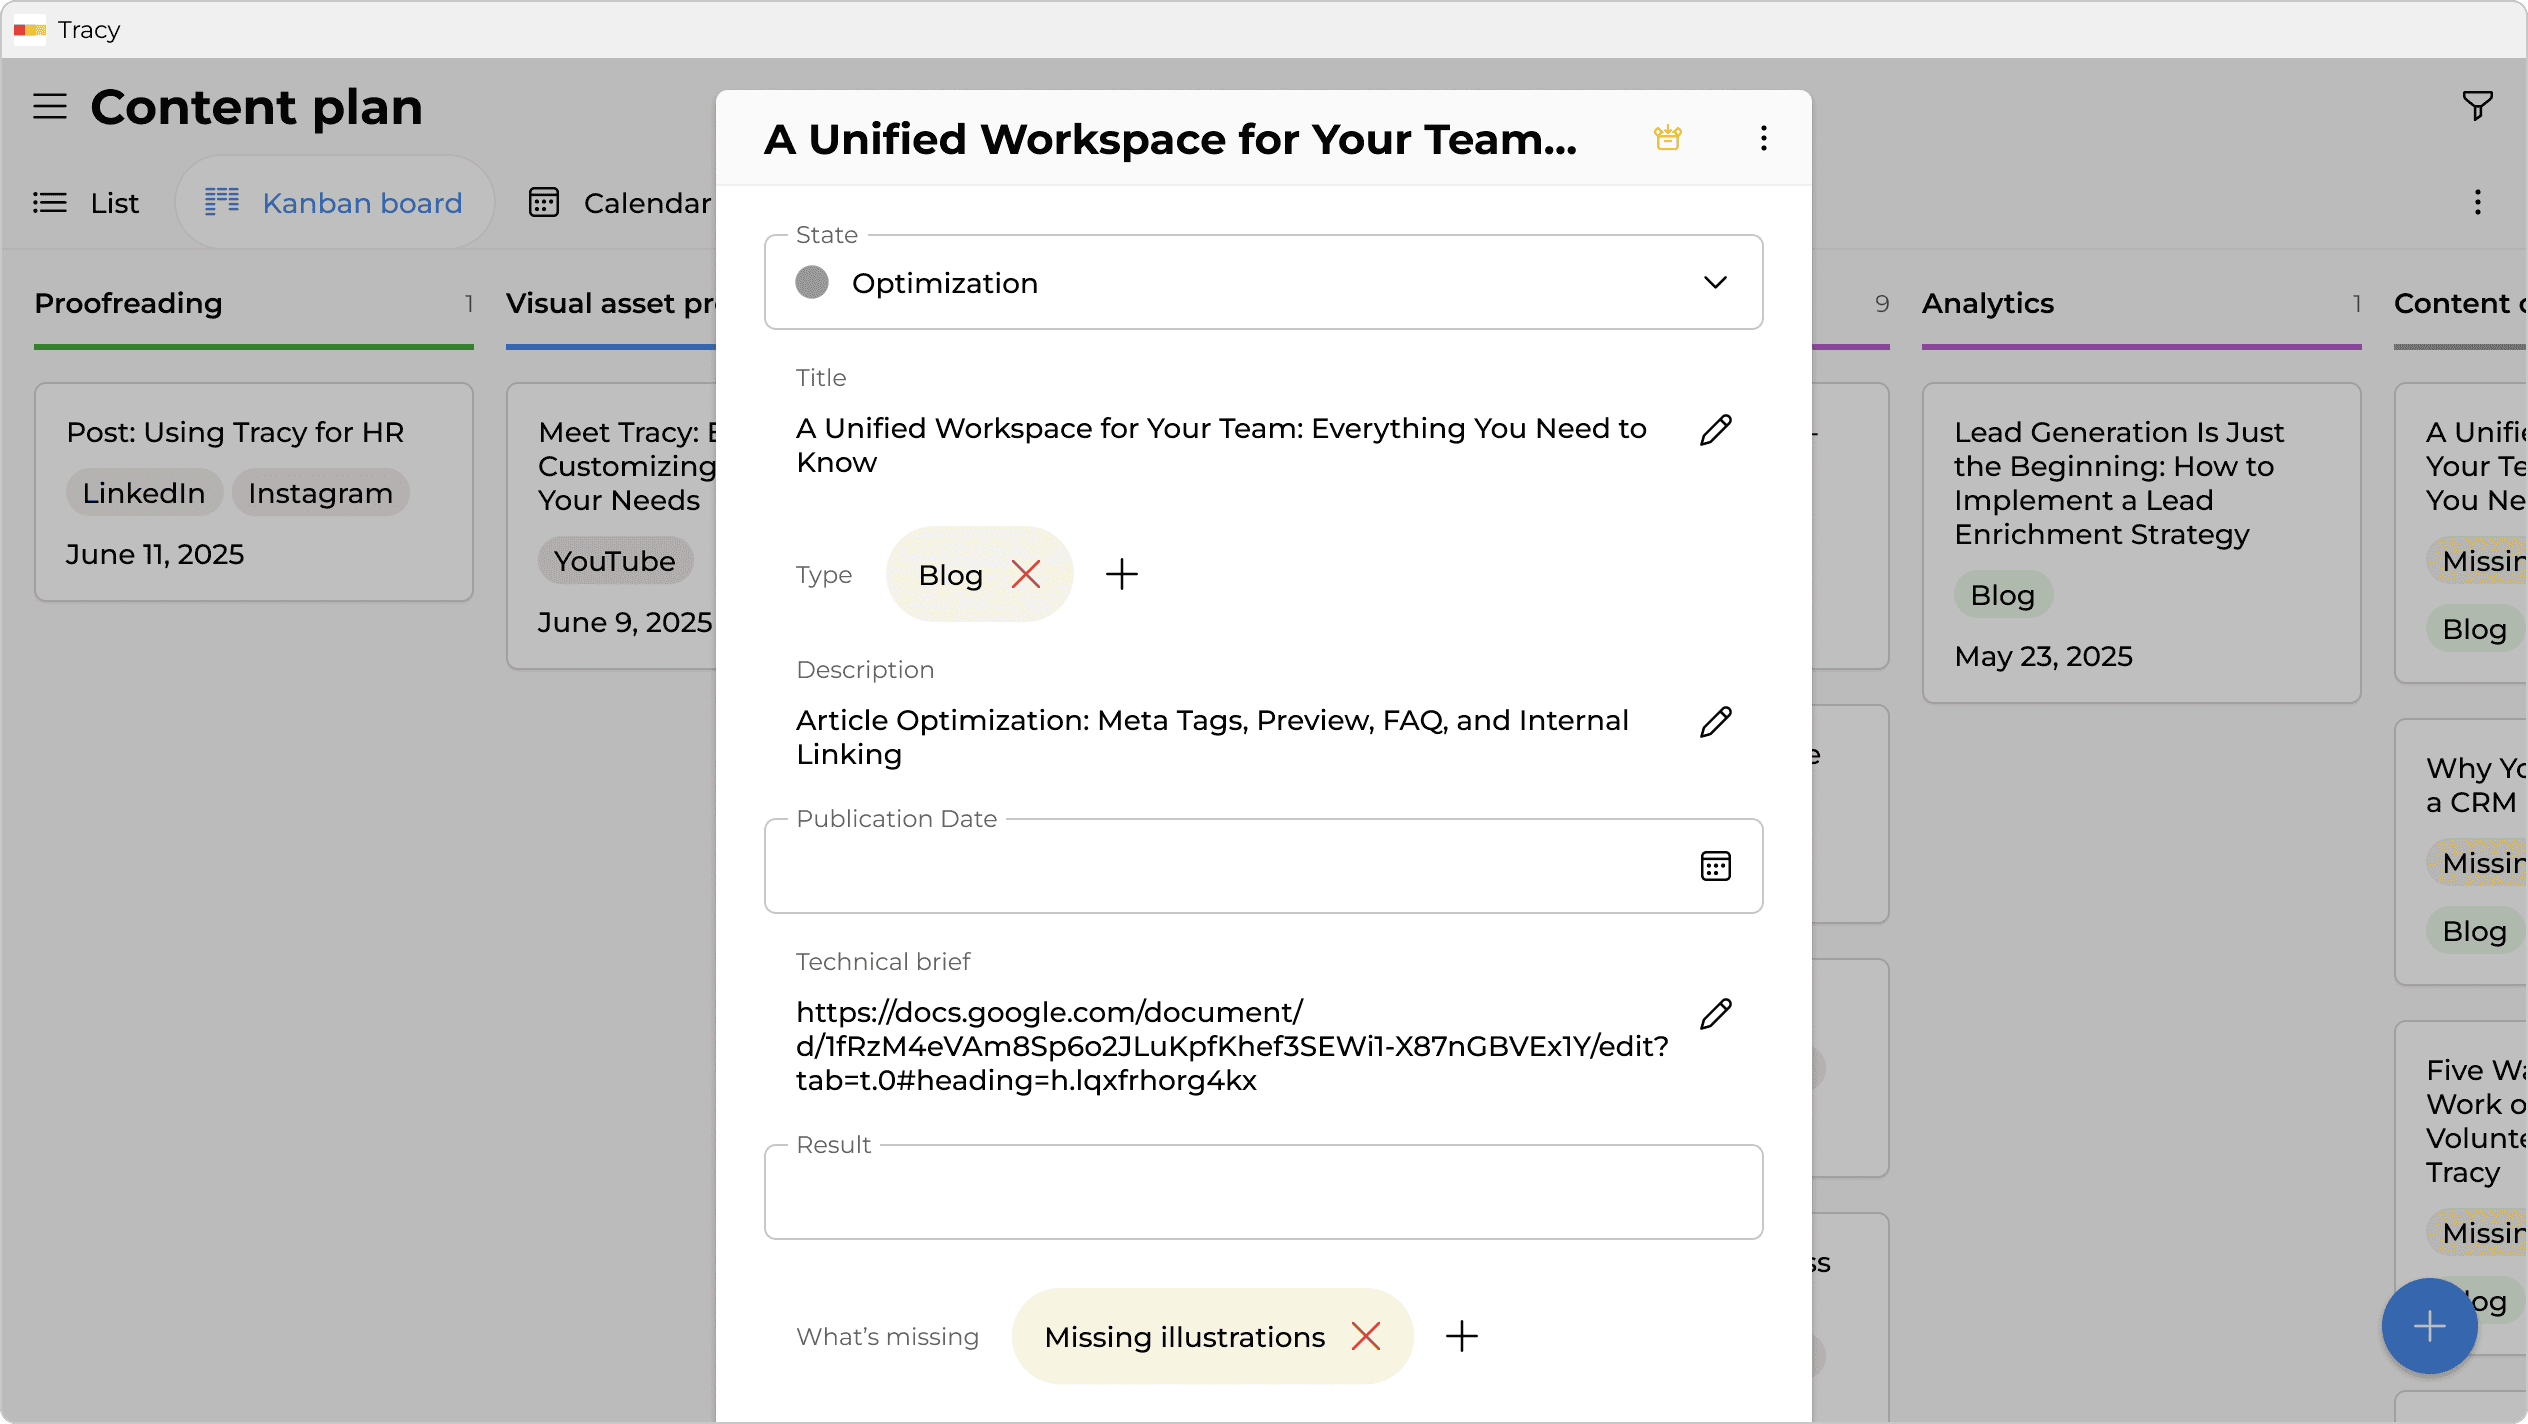Open the card's three-dot options menu
The image size is (2528, 1424).
(x=1763, y=138)
